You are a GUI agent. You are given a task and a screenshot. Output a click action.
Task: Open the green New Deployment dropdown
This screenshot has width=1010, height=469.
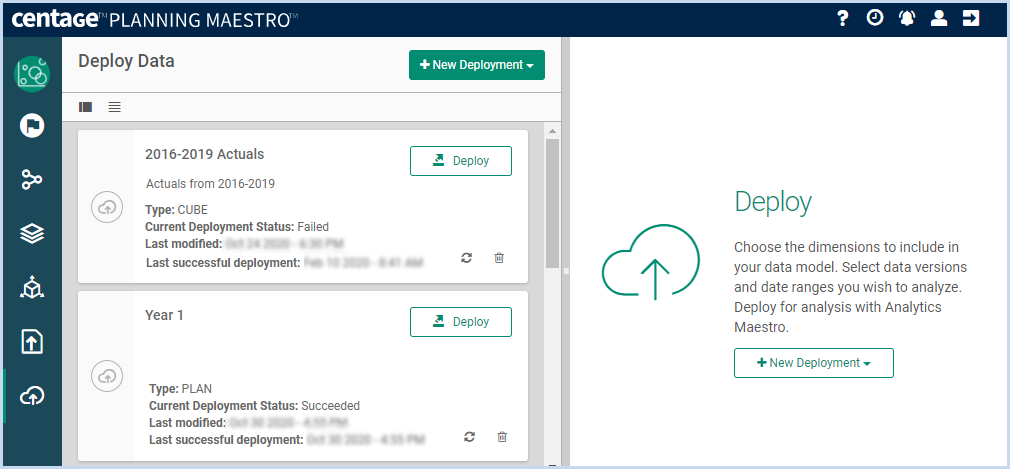477,65
